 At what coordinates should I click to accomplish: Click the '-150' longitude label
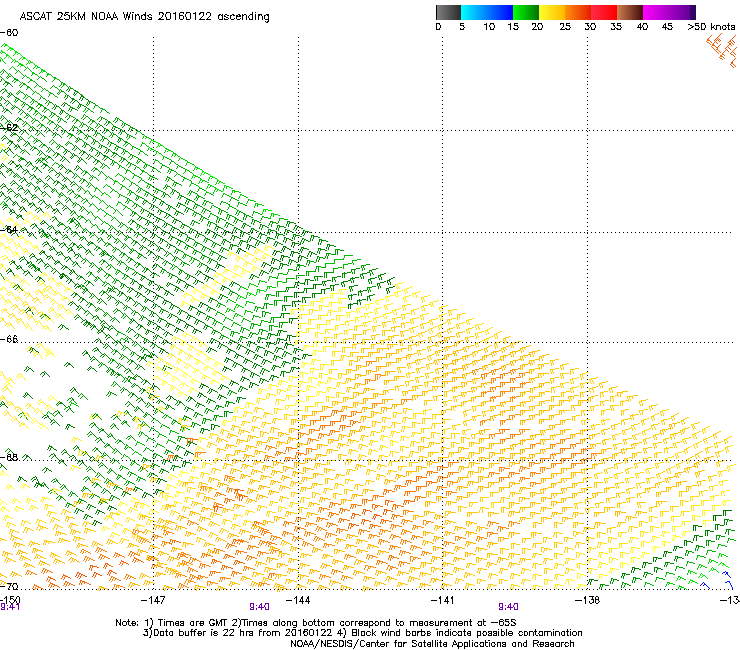click(x=10, y=600)
